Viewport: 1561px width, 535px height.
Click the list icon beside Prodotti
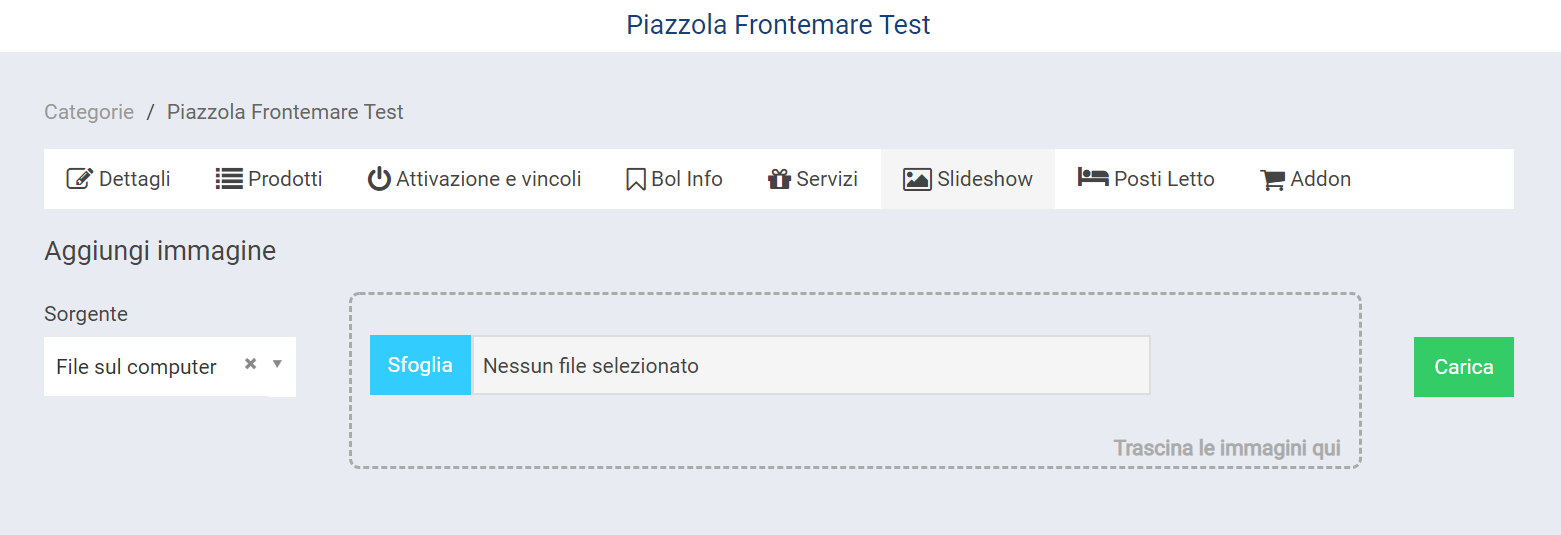click(x=229, y=179)
